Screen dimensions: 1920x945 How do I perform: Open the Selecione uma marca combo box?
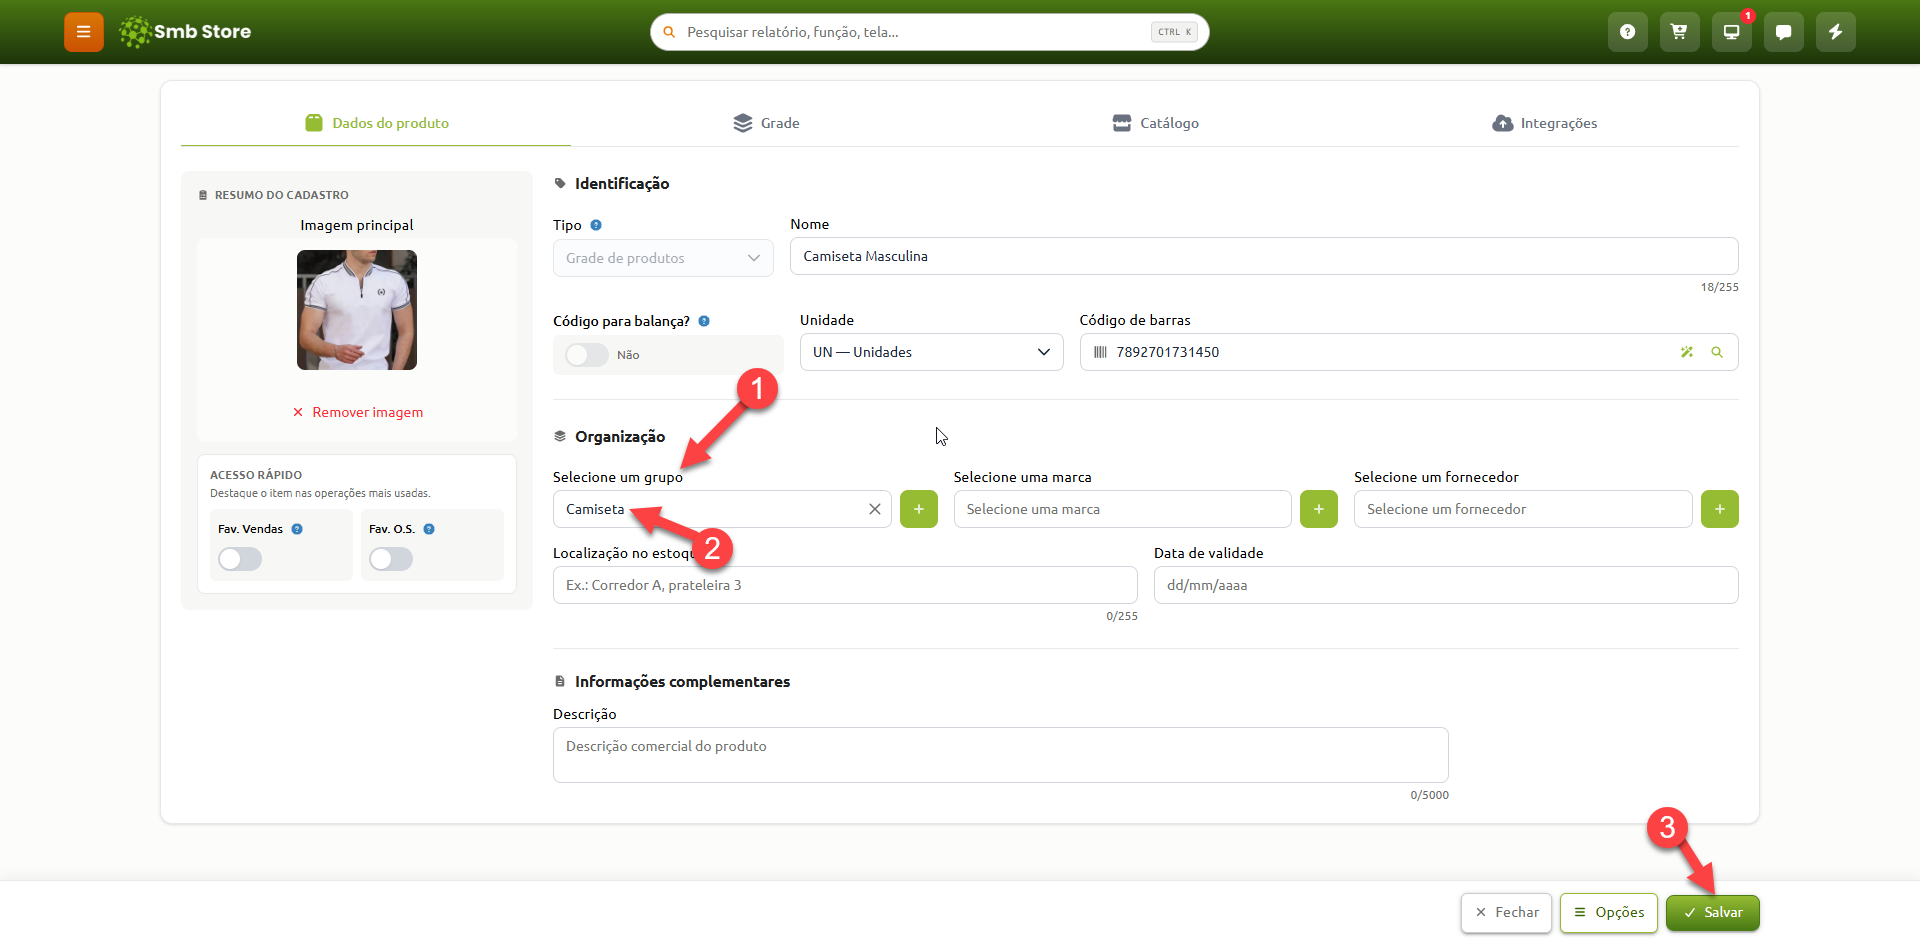(1122, 509)
